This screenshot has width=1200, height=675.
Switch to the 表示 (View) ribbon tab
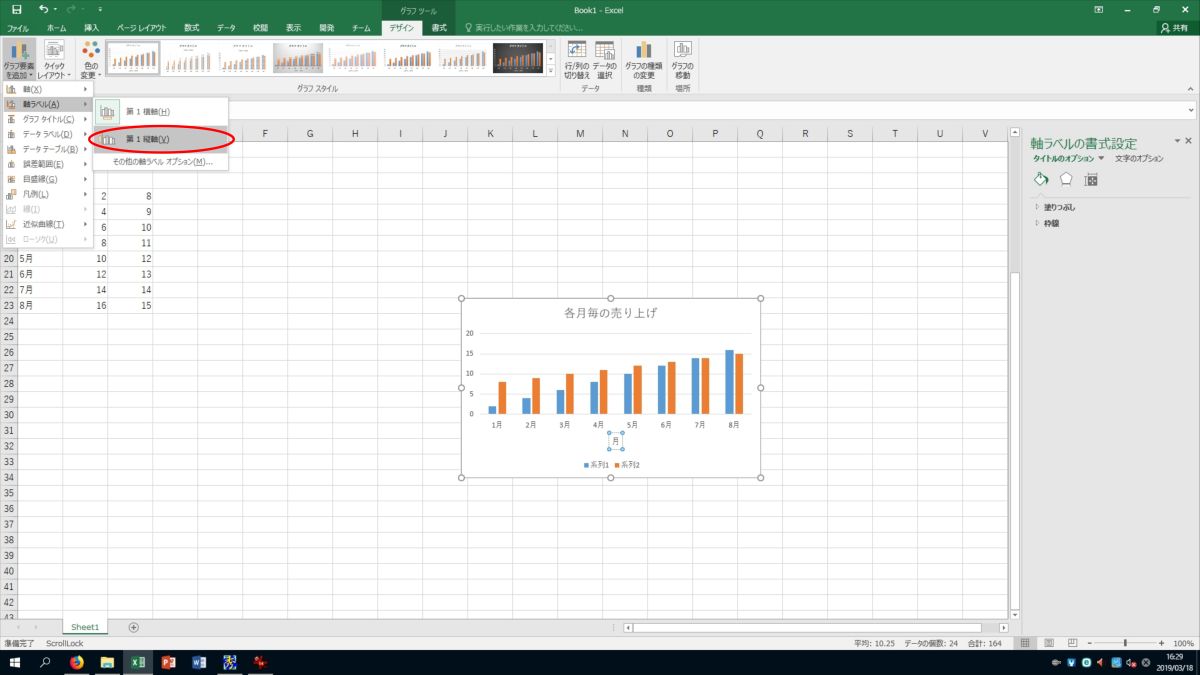point(293,28)
